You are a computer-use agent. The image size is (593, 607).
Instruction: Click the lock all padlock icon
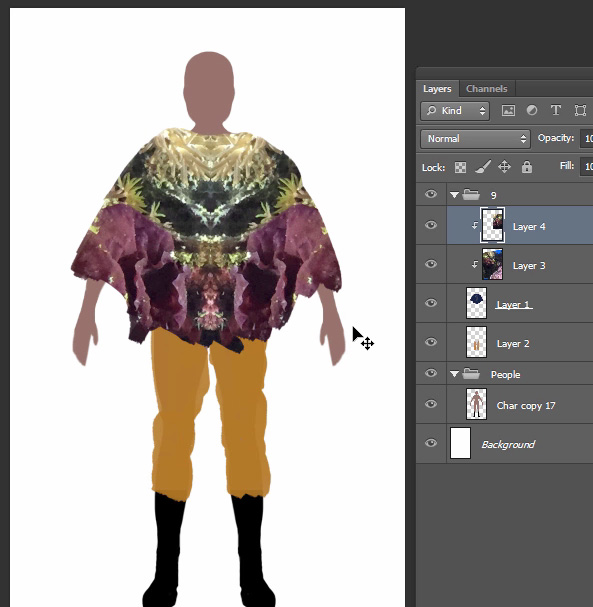click(x=526, y=167)
